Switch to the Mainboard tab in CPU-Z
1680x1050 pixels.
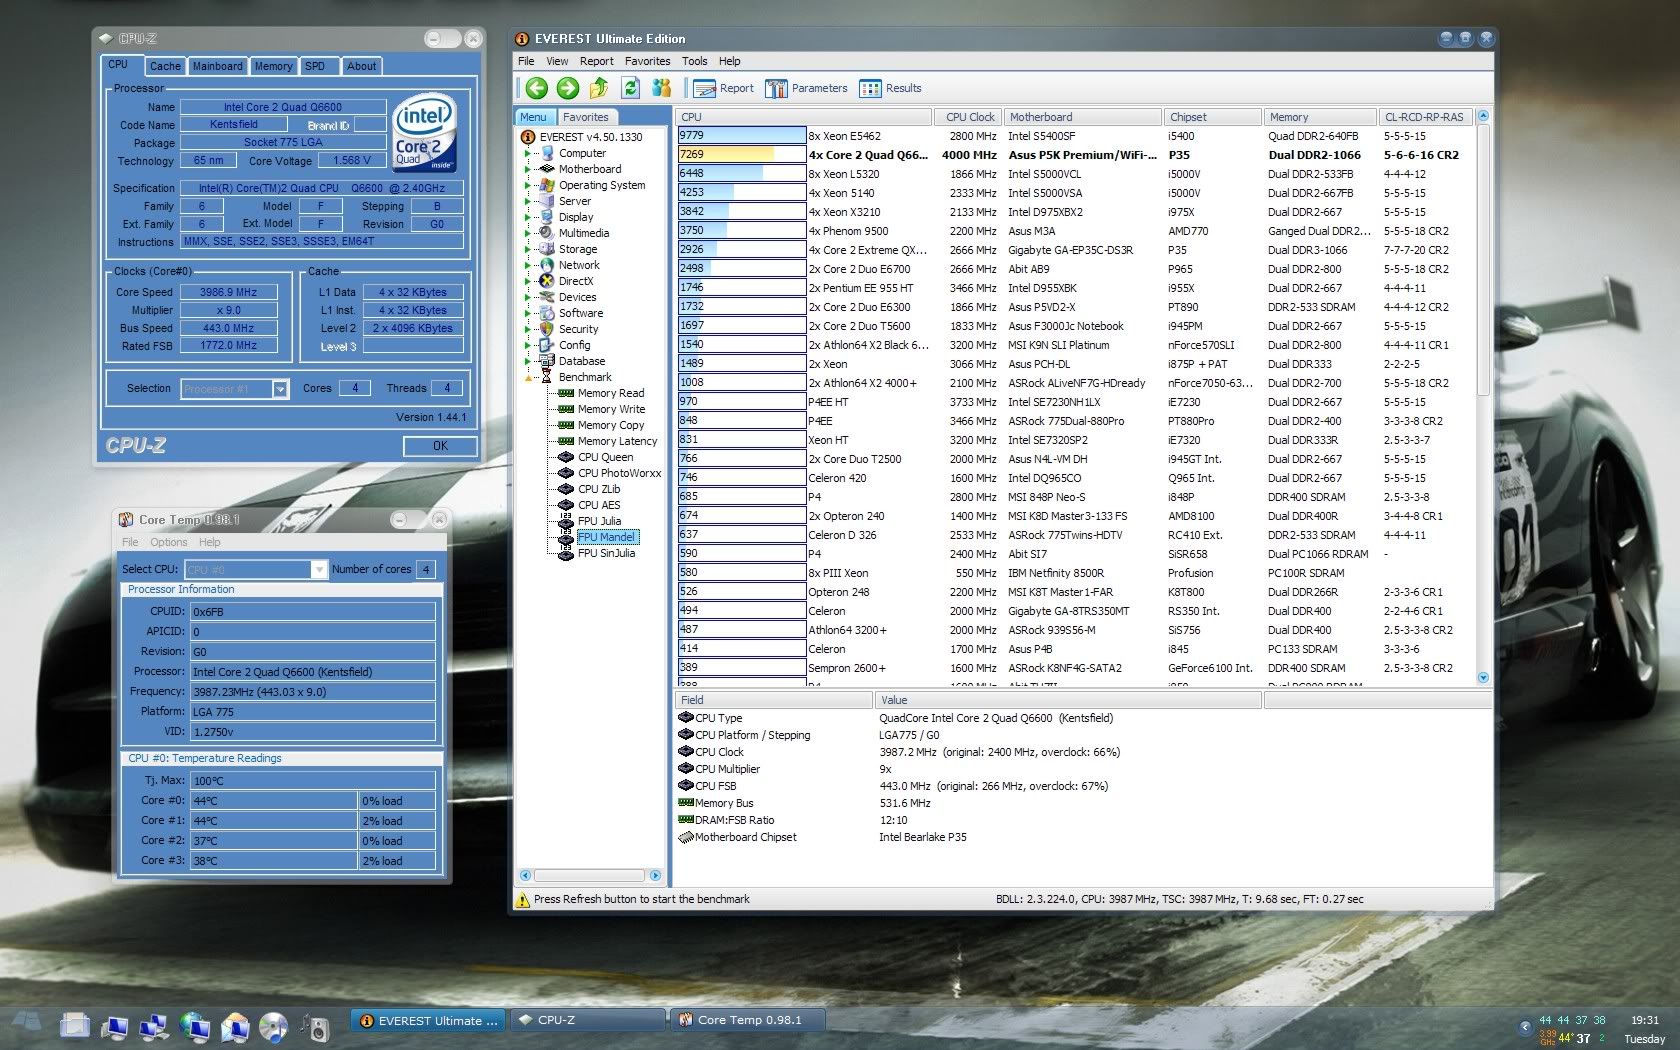[x=218, y=66]
